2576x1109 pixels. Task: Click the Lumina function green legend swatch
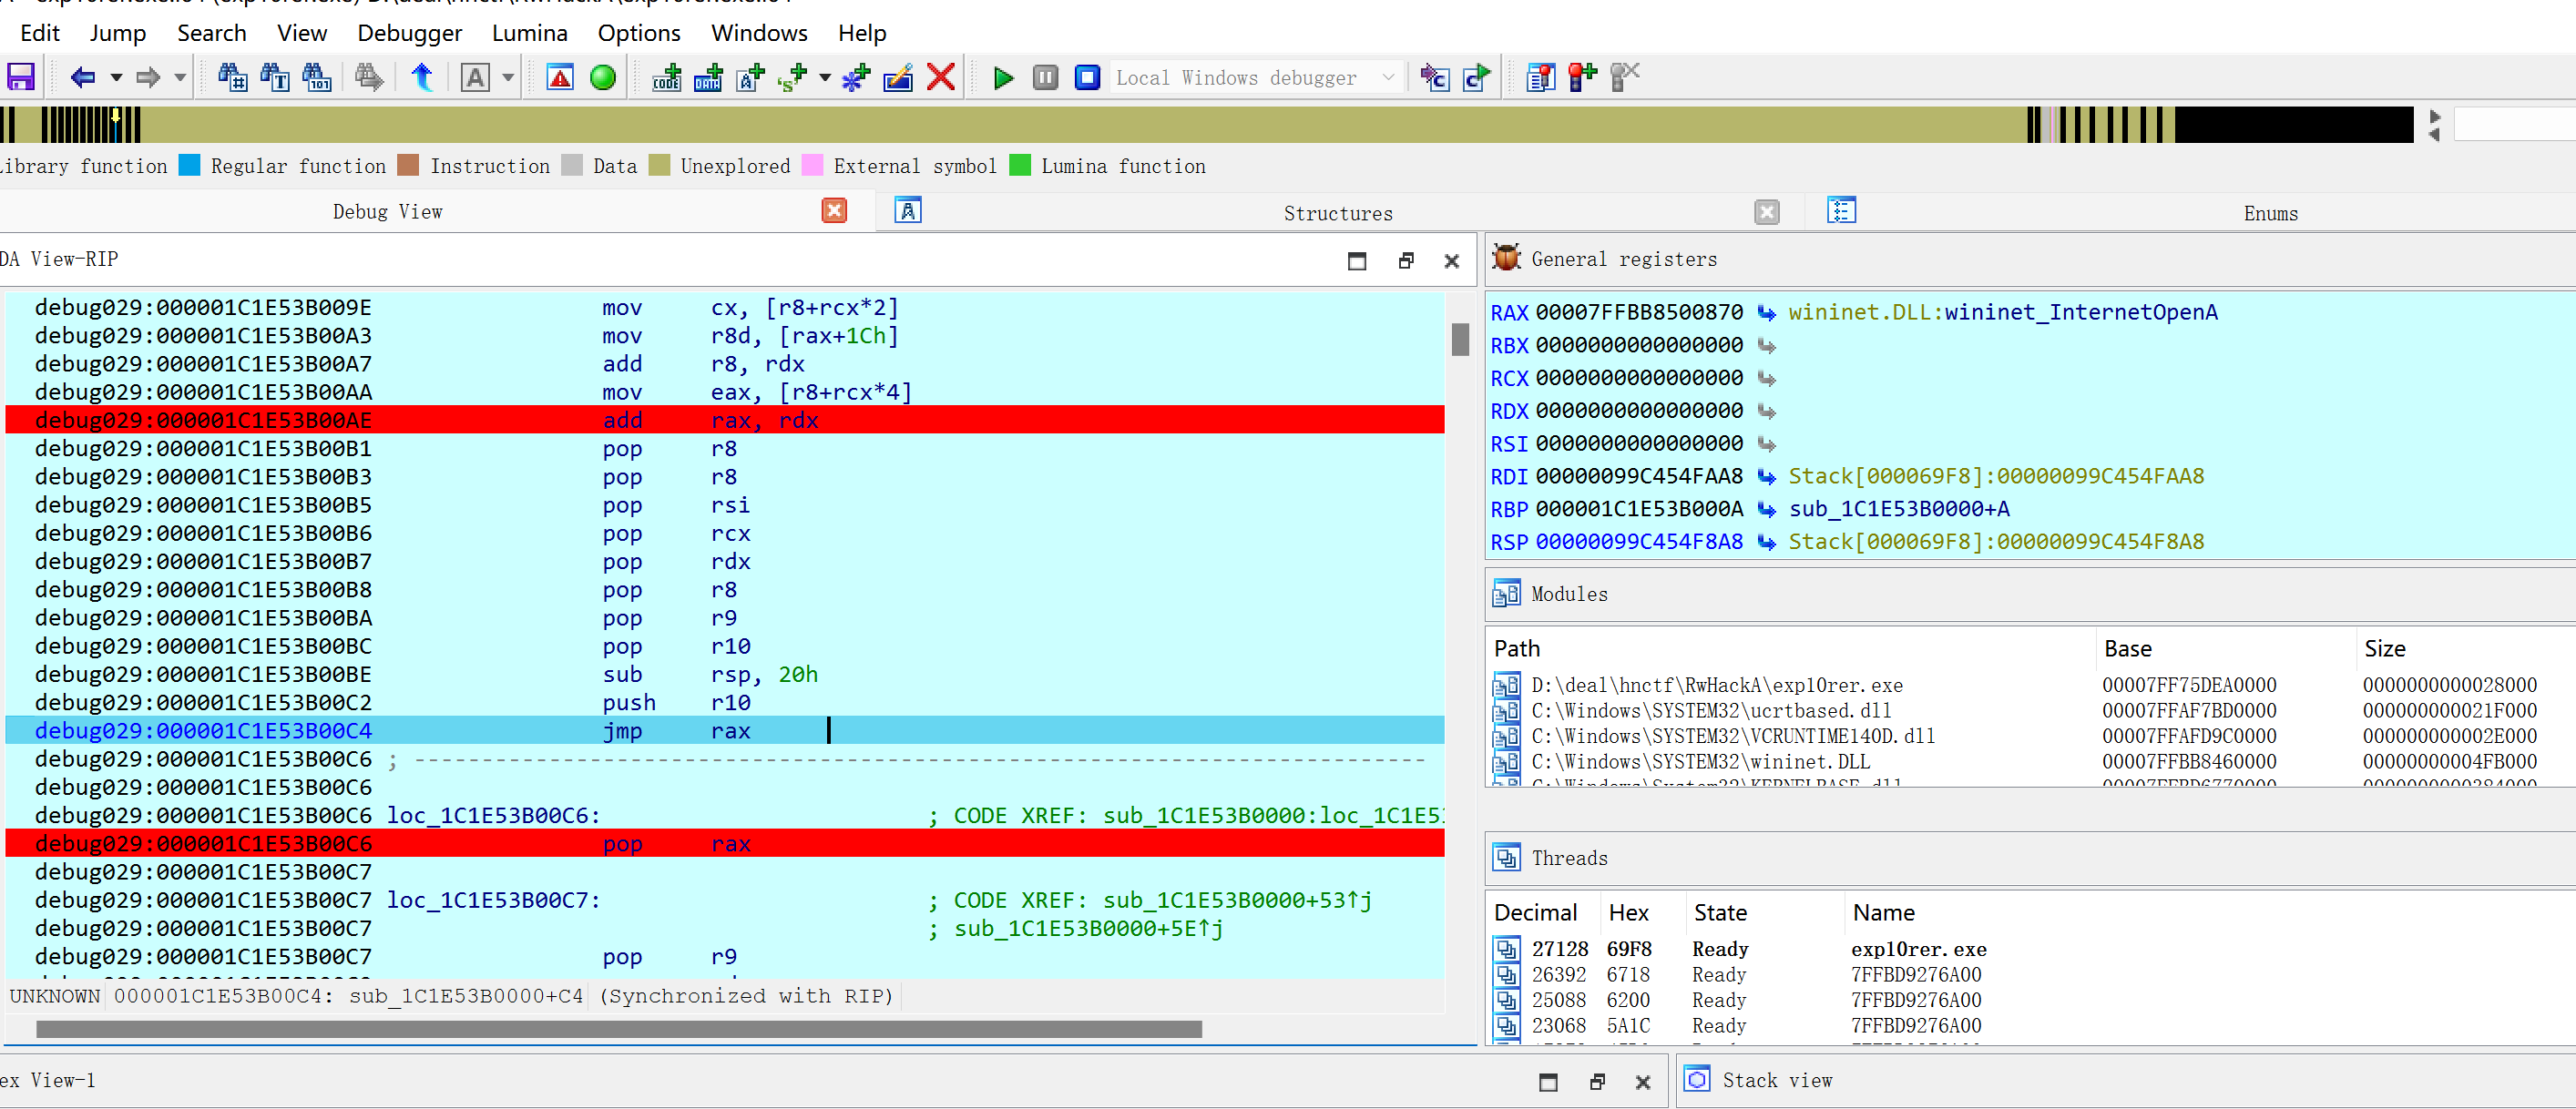click(1020, 165)
